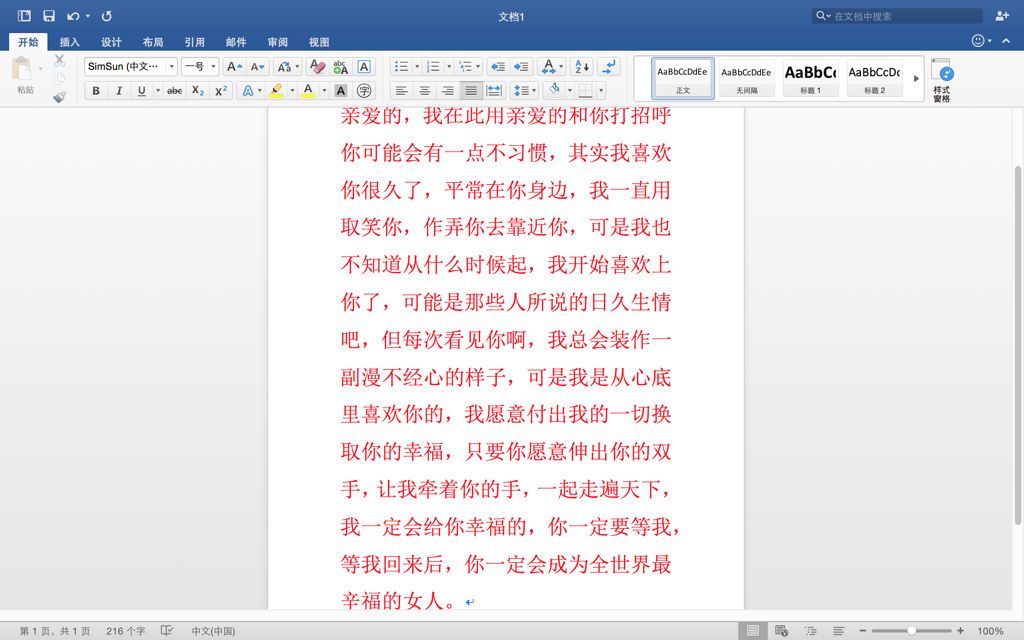Increase font size with the A▲ icon

[x=233, y=67]
